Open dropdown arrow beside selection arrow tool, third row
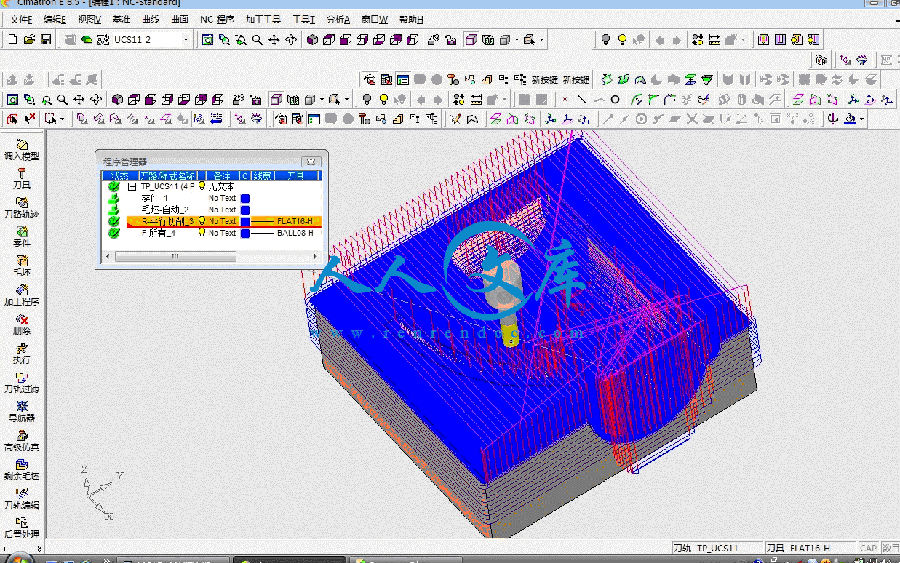900x563 pixels. (62, 119)
